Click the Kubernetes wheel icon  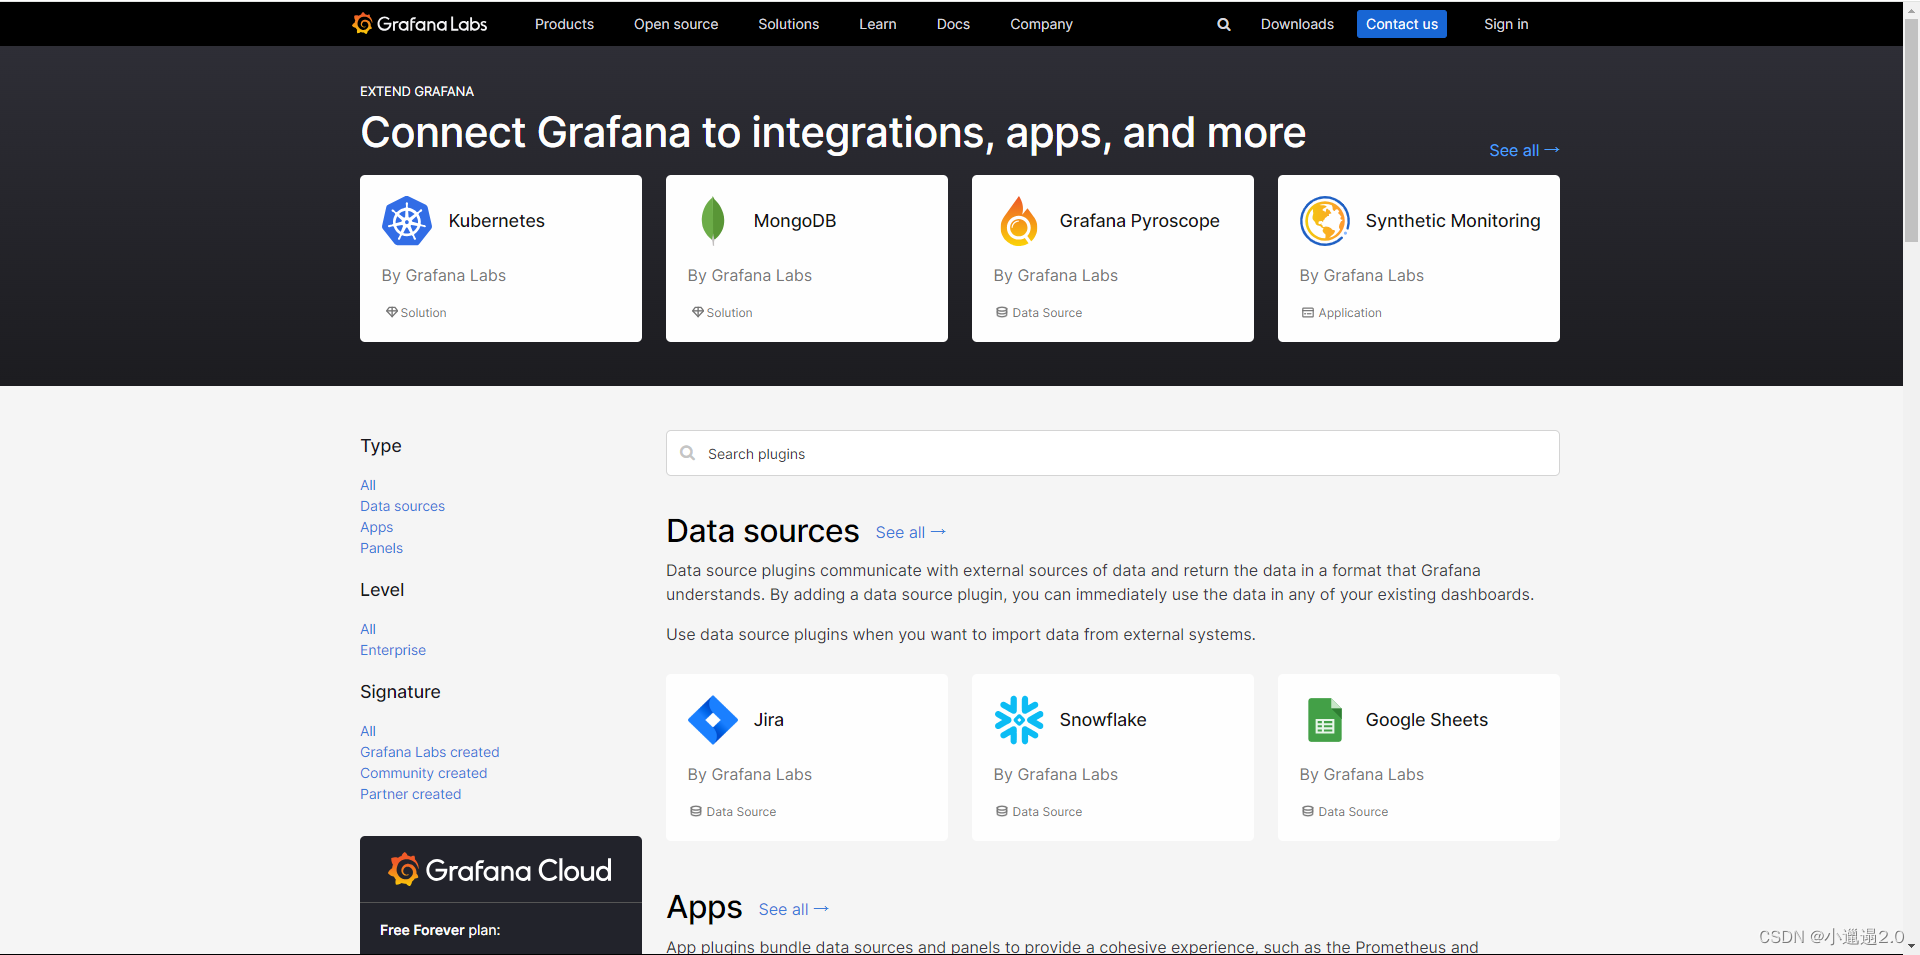pyautogui.click(x=407, y=221)
